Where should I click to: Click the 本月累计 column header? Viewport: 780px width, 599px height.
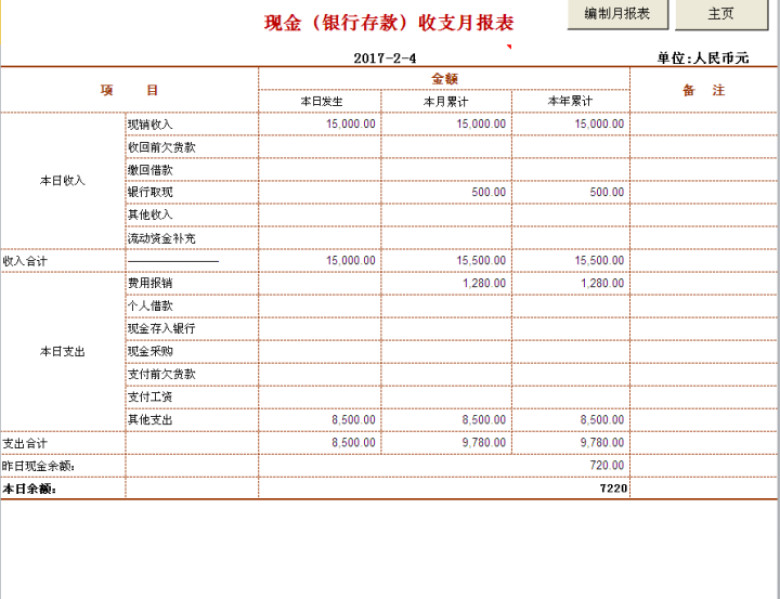click(446, 101)
